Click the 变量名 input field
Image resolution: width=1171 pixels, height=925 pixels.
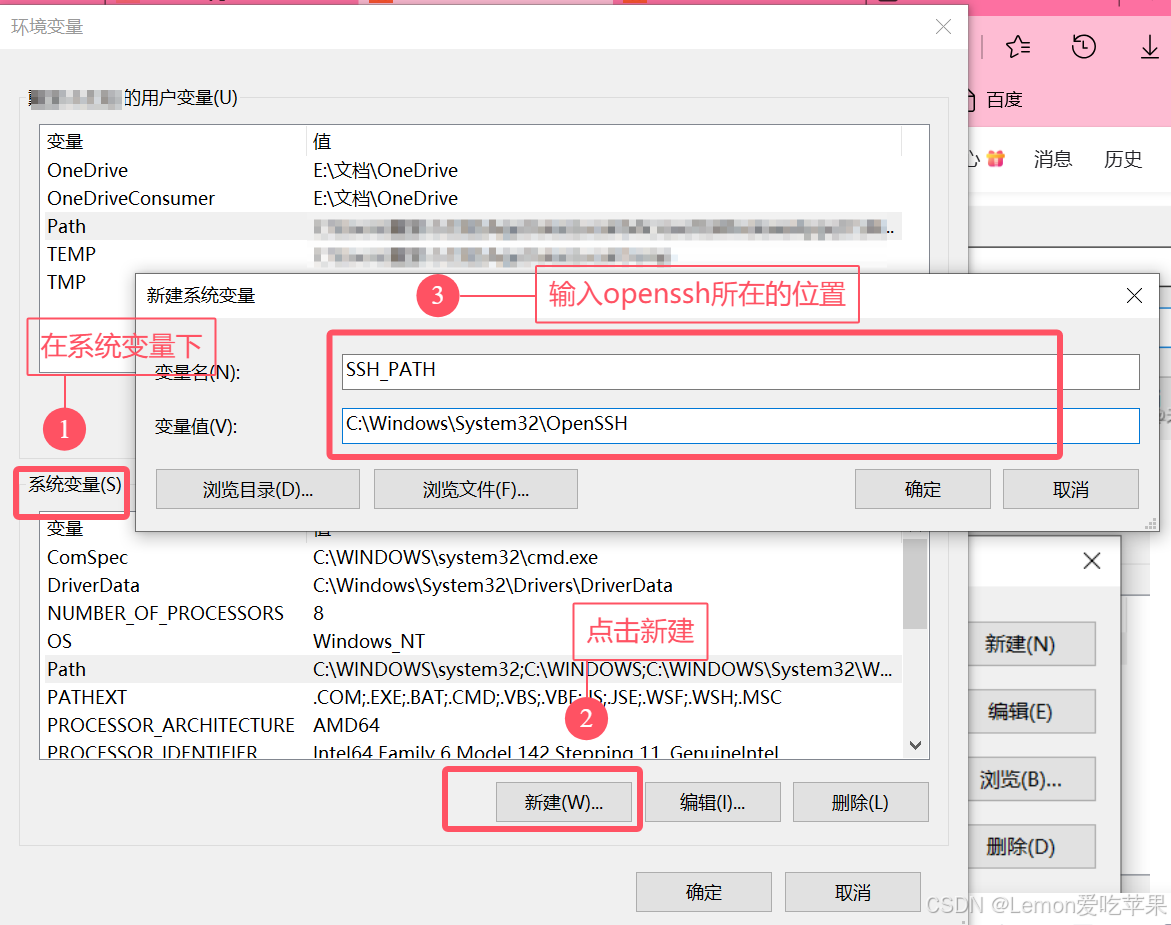tap(740, 371)
